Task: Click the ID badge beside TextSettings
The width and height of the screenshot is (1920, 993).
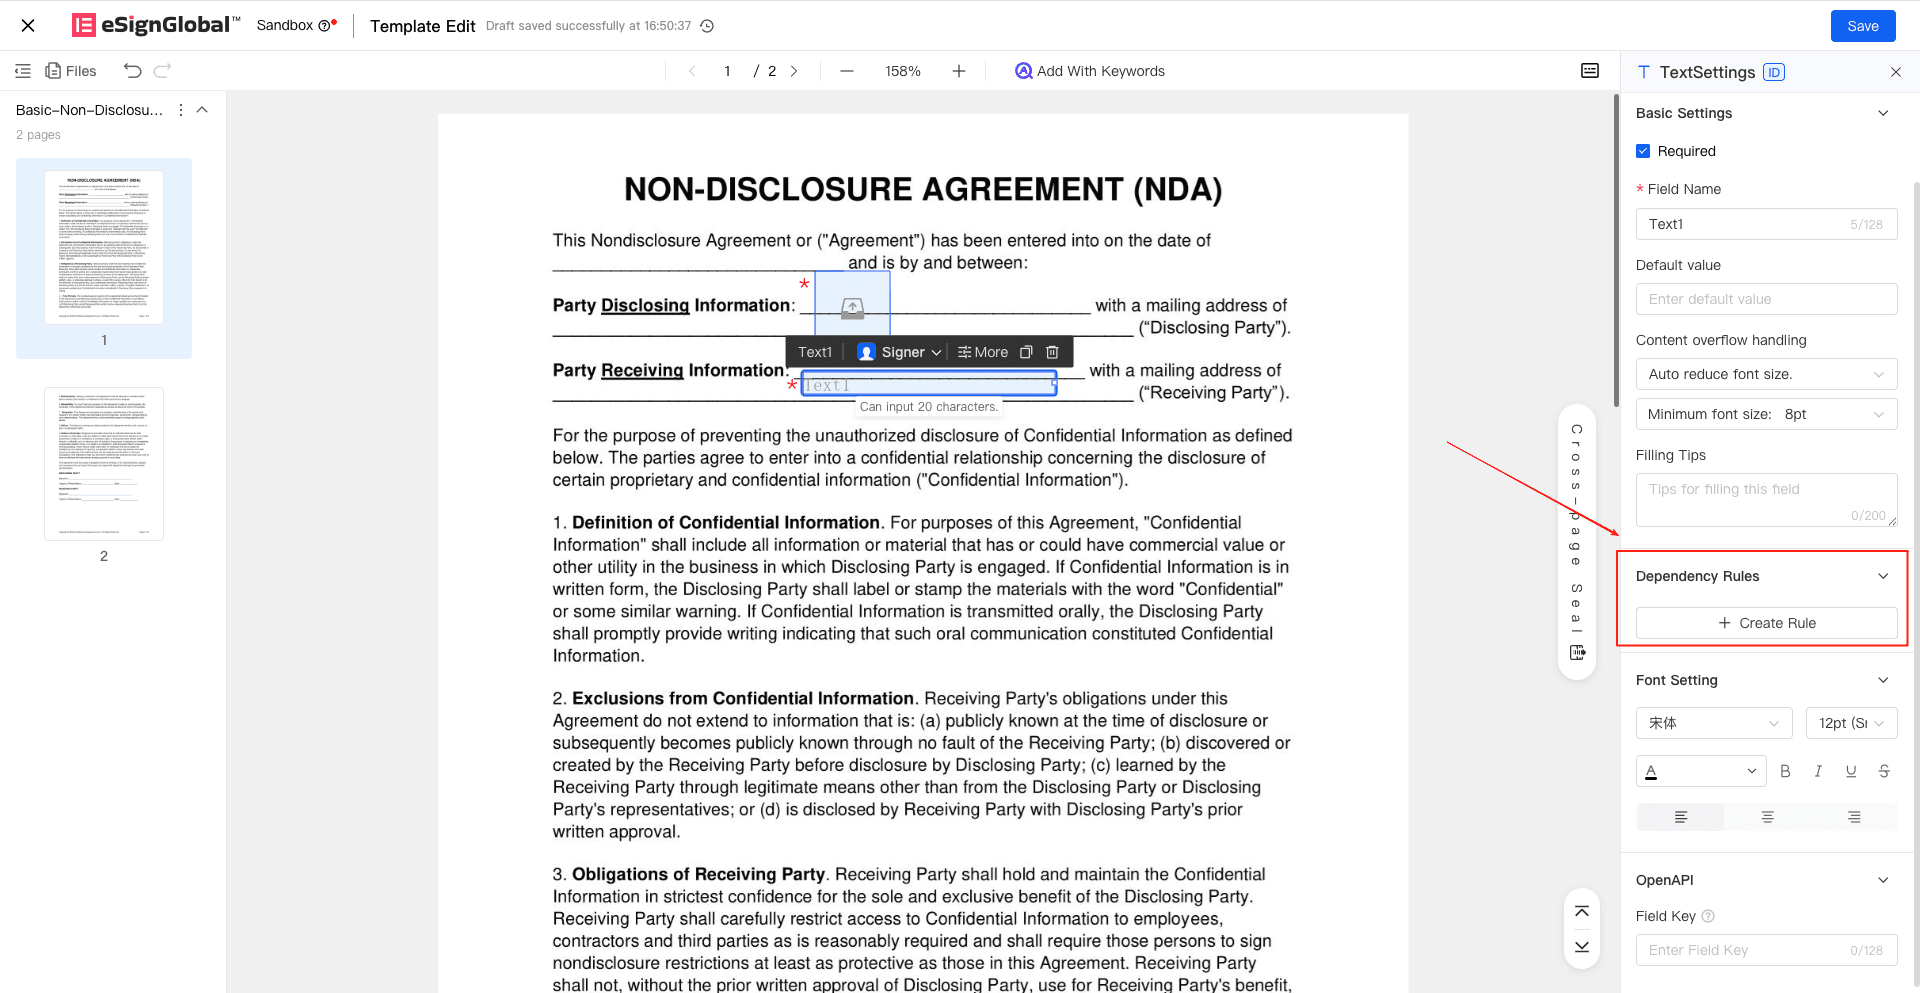Action: click(1774, 72)
